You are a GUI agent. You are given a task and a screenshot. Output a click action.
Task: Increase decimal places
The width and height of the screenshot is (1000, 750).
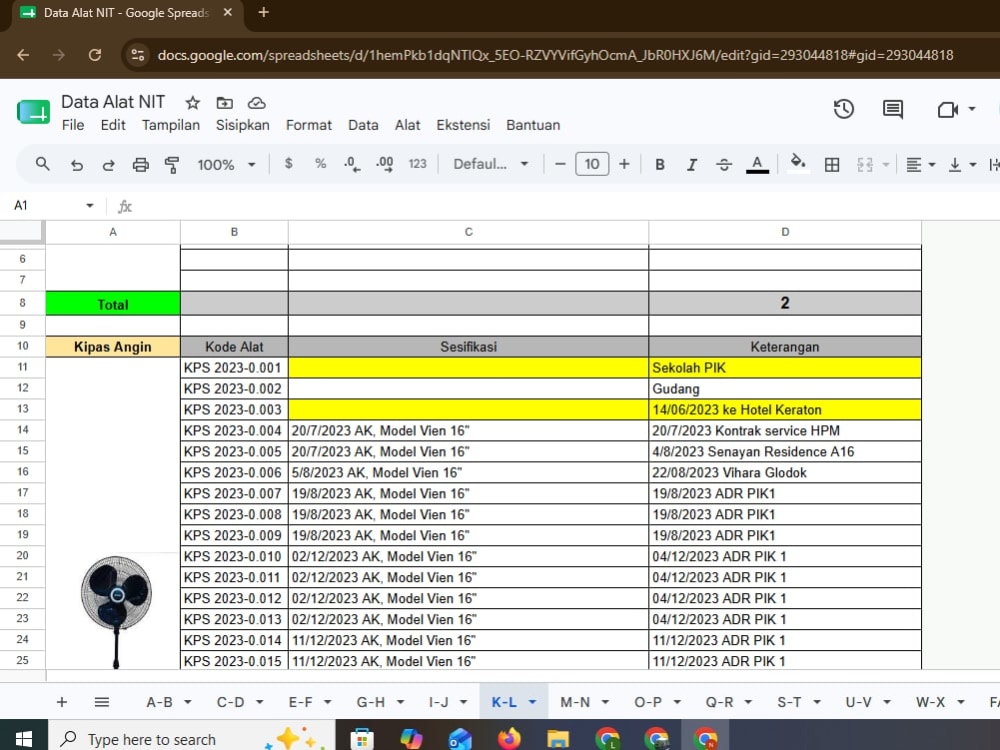385,165
